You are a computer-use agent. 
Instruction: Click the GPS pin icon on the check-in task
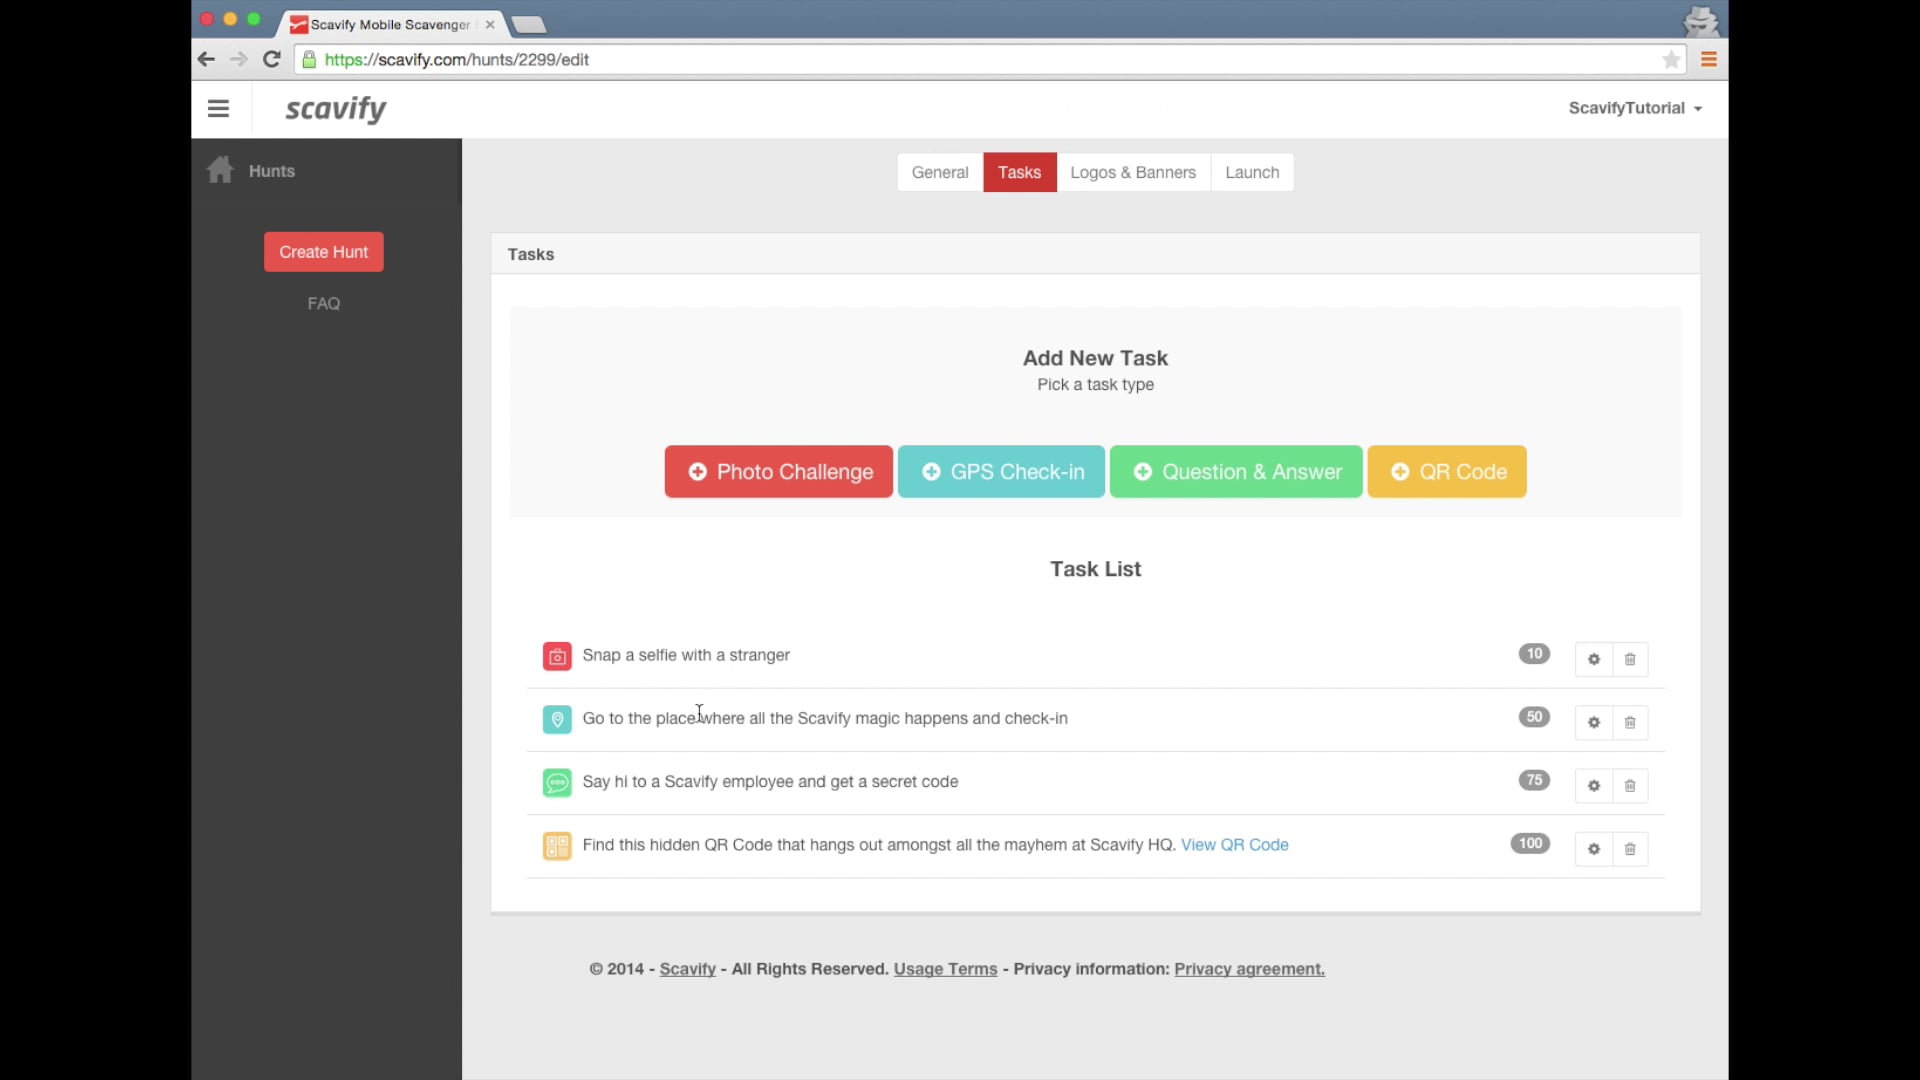pyautogui.click(x=557, y=719)
